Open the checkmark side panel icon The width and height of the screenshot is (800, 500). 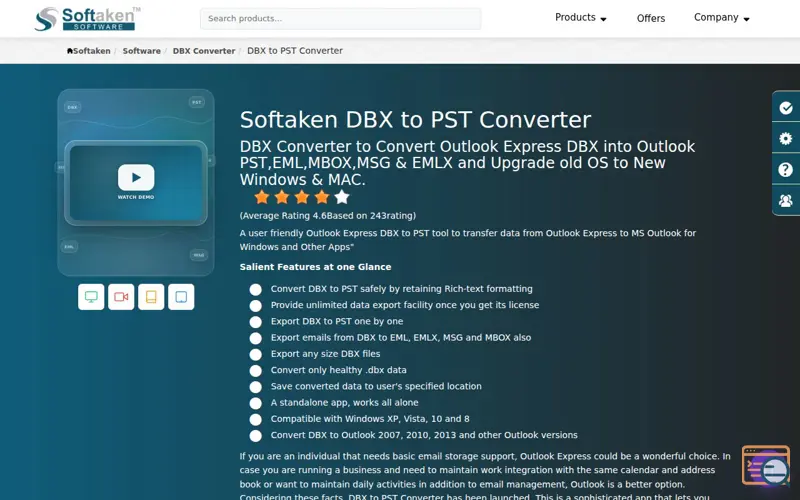(x=786, y=108)
